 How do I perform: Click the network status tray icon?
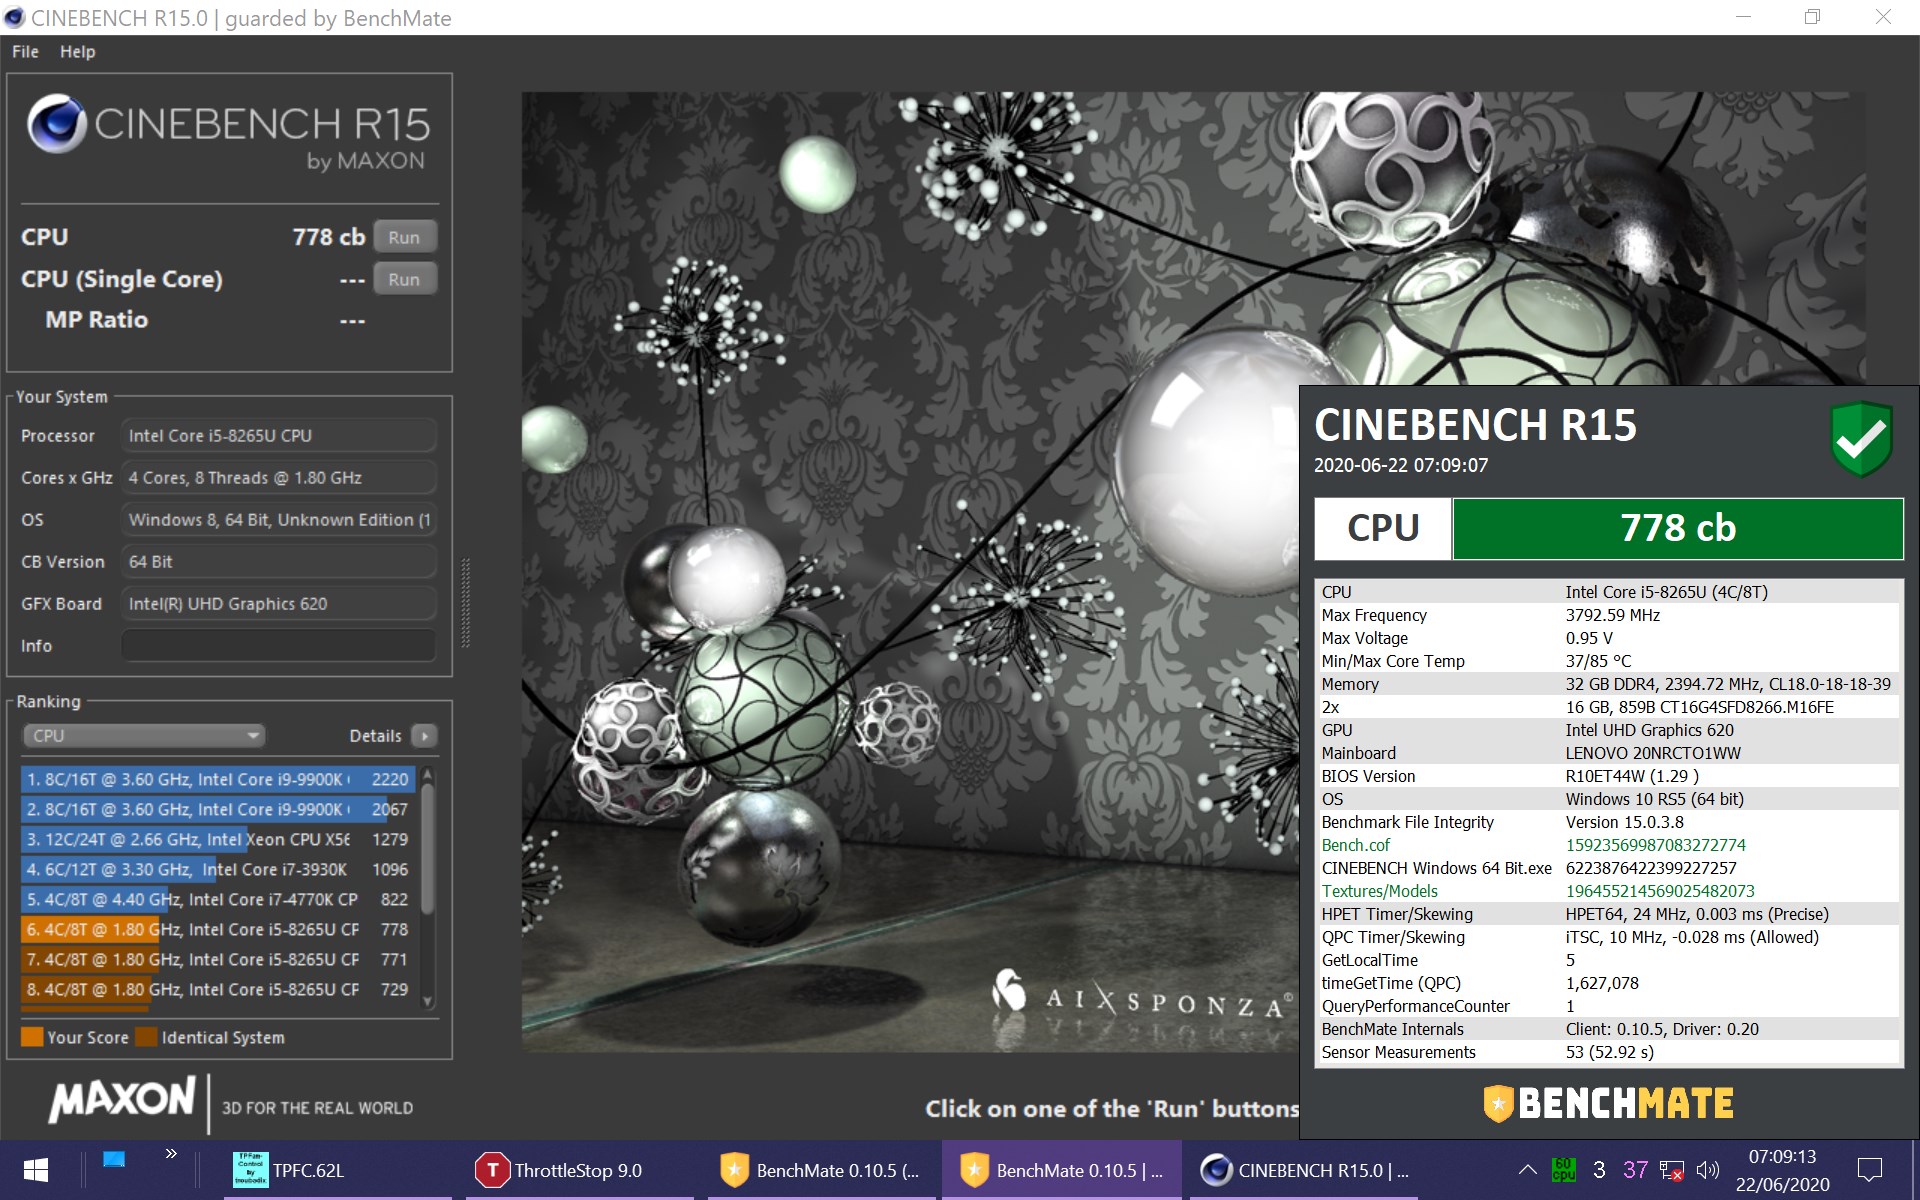tap(1671, 1170)
